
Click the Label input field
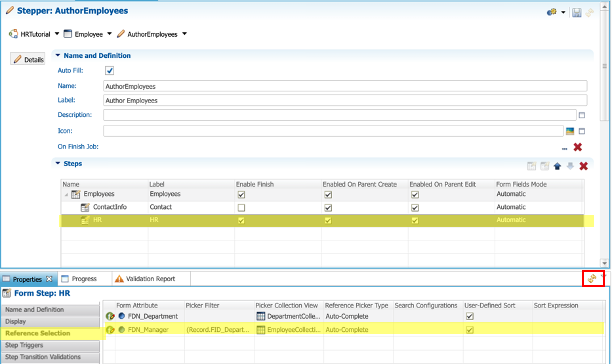345,100
